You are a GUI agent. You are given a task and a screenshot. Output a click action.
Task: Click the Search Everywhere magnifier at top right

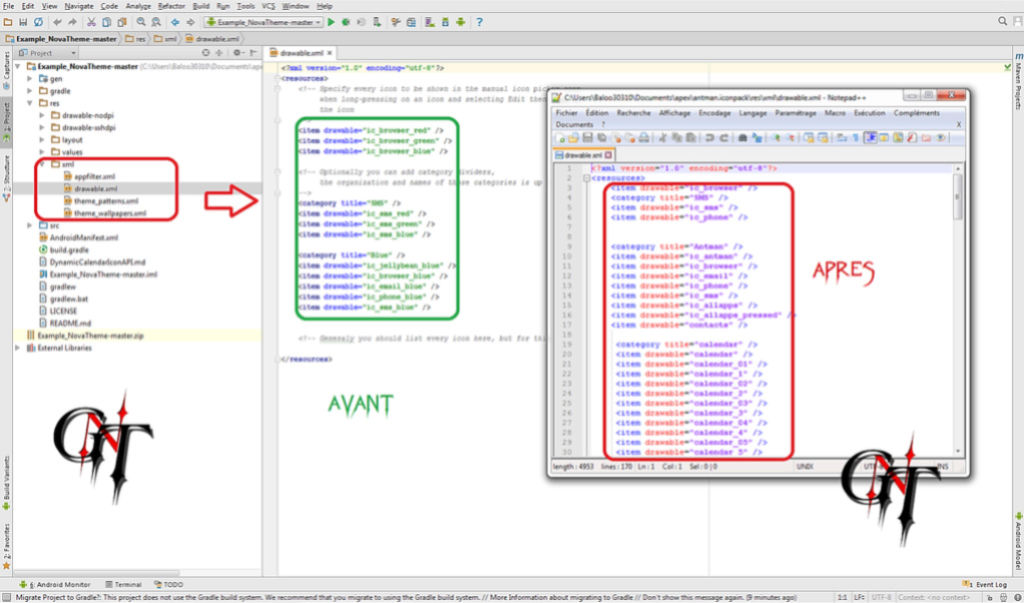pyautogui.click(x=1002, y=22)
